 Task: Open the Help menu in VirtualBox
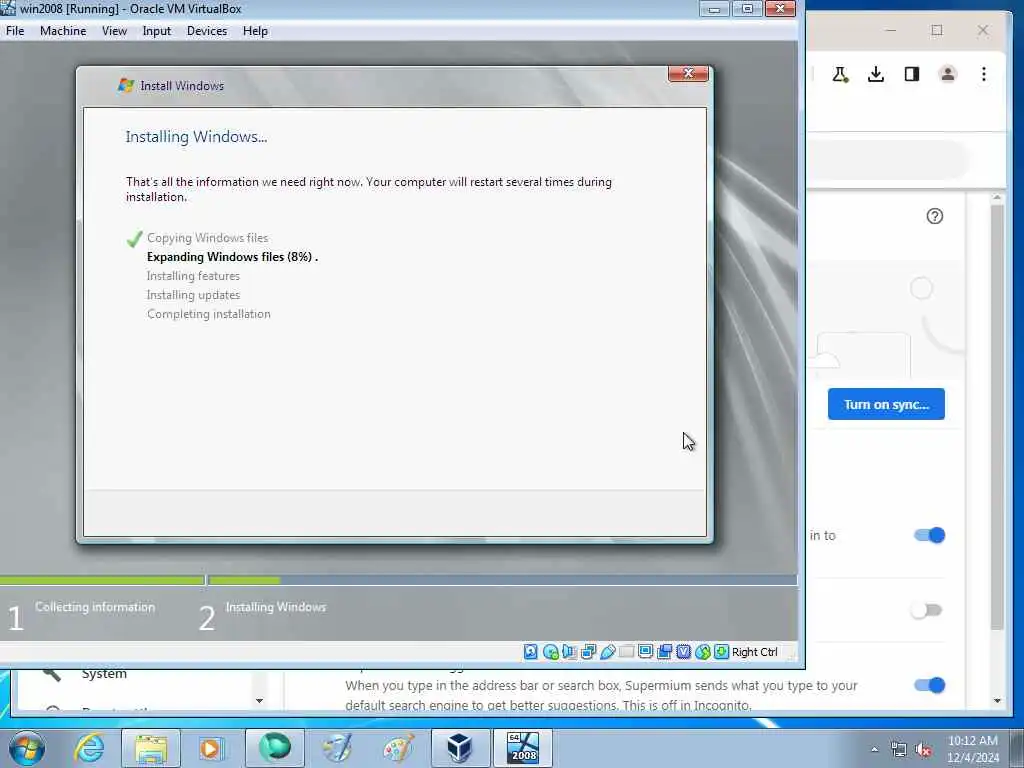[255, 31]
